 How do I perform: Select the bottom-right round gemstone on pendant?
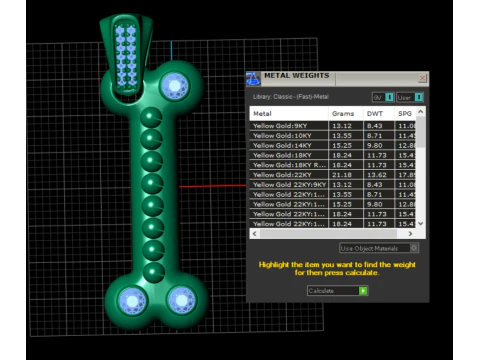[x=181, y=300]
